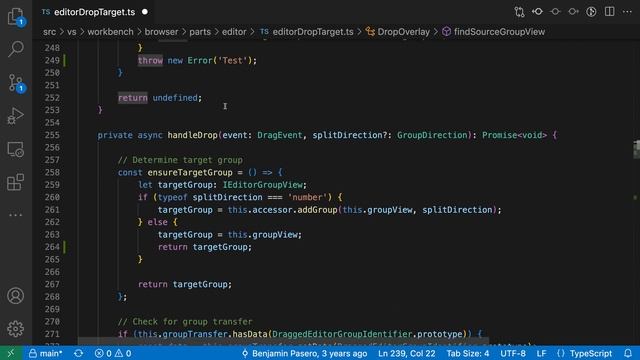Click the middle commit navigation icon
This screenshot has height=360, width=640.
coord(555,12)
